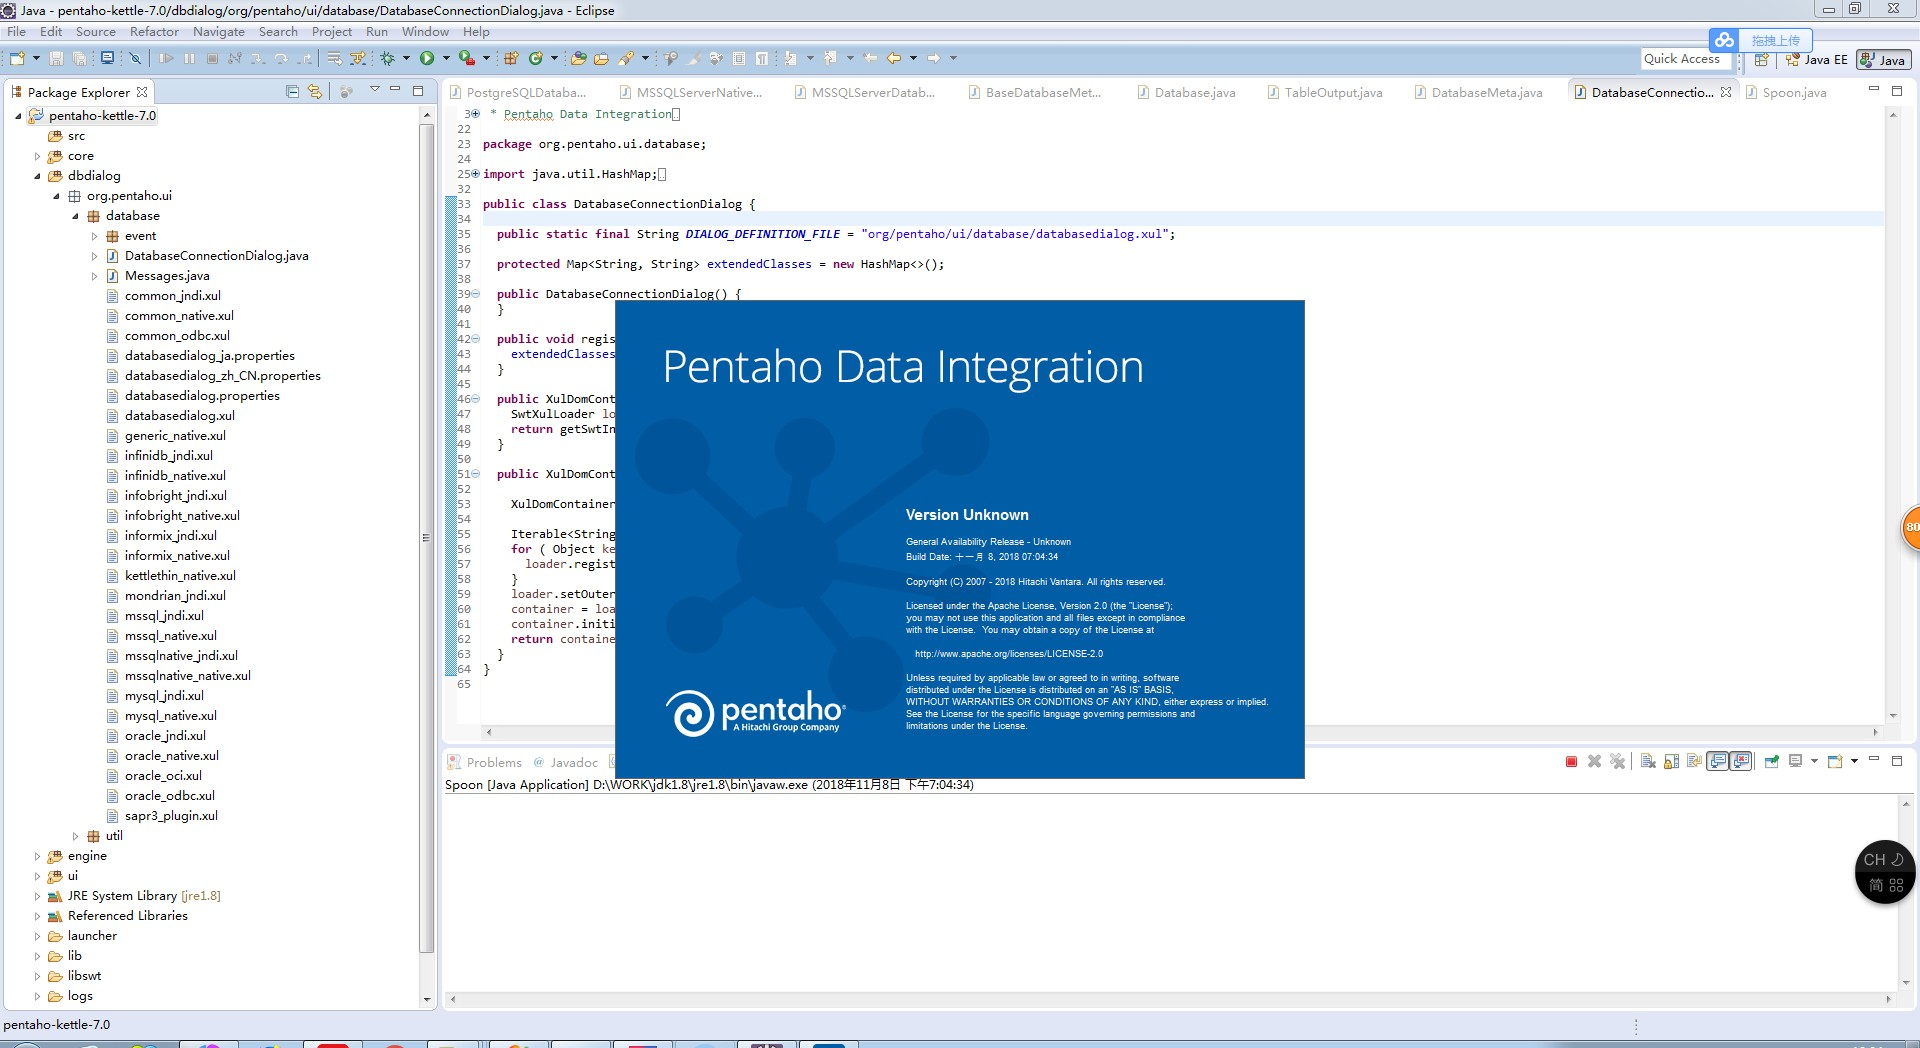Switch to the Java EE perspective
This screenshot has height=1048, width=1920.
tap(1817, 59)
